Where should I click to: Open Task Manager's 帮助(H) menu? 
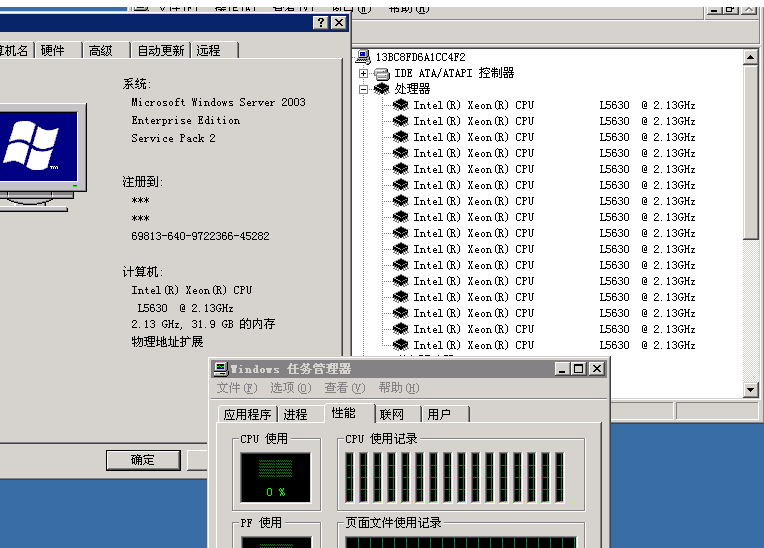(399, 388)
